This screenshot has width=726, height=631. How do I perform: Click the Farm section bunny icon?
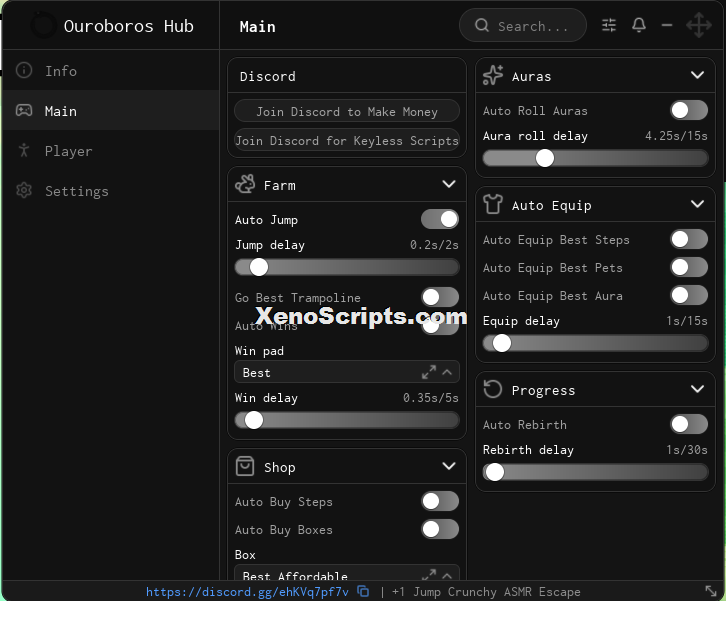(x=245, y=184)
